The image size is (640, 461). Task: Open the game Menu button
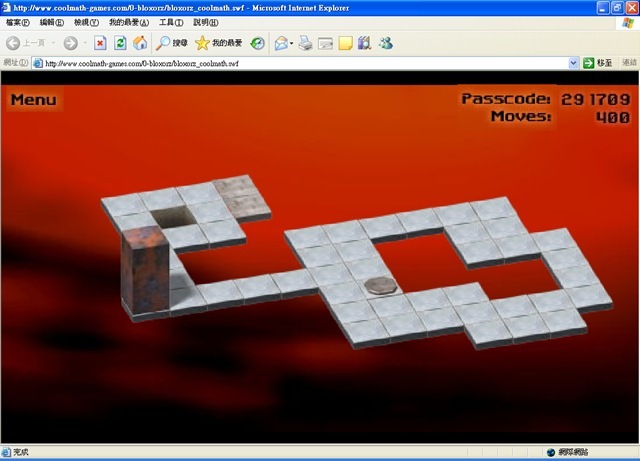pyautogui.click(x=34, y=100)
